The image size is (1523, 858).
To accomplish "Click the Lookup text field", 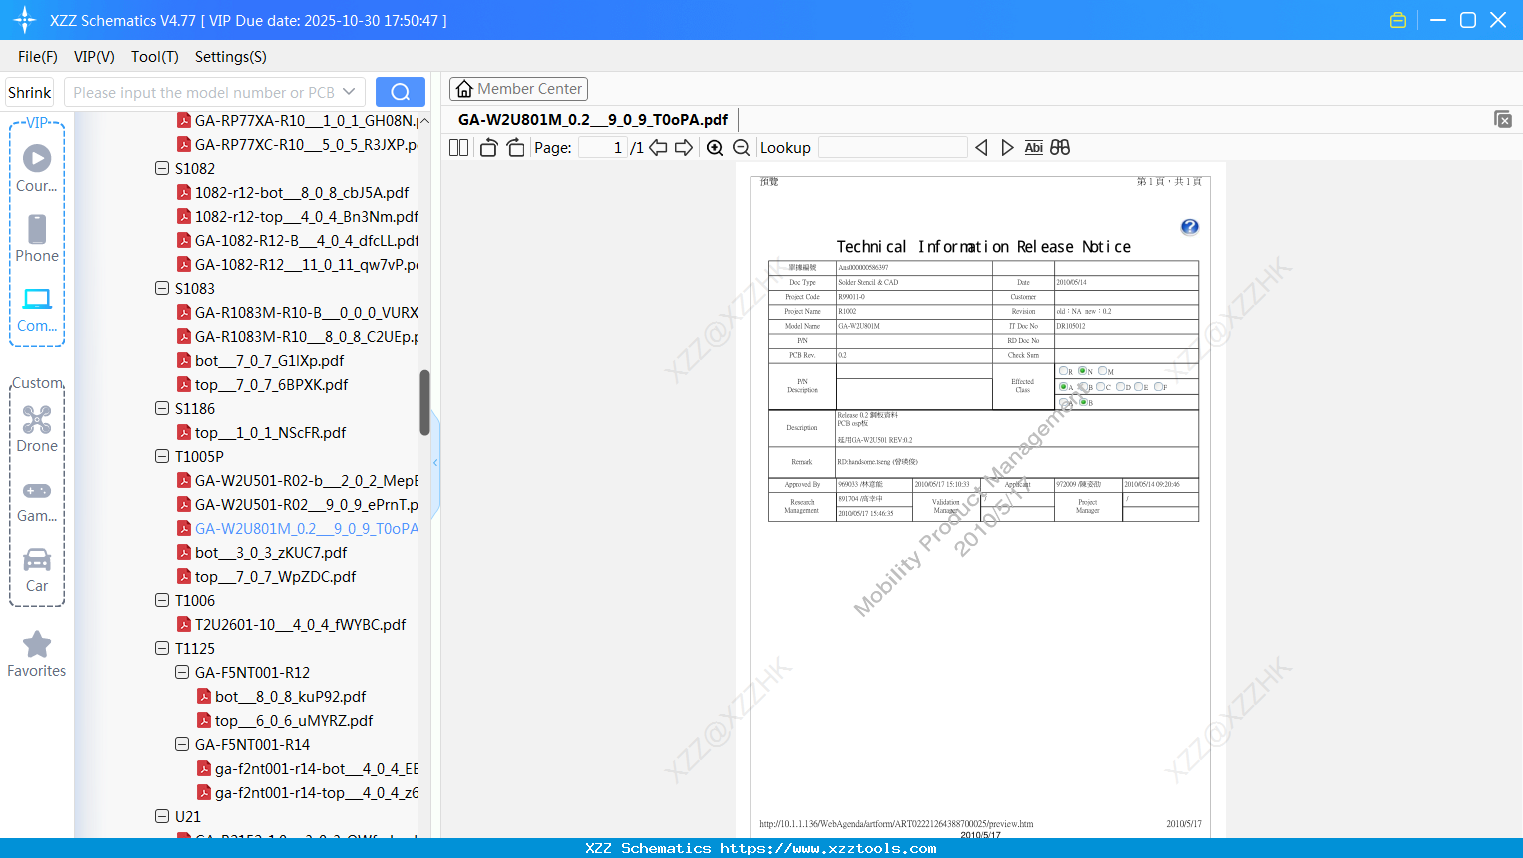I will click(x=892, y=148).
